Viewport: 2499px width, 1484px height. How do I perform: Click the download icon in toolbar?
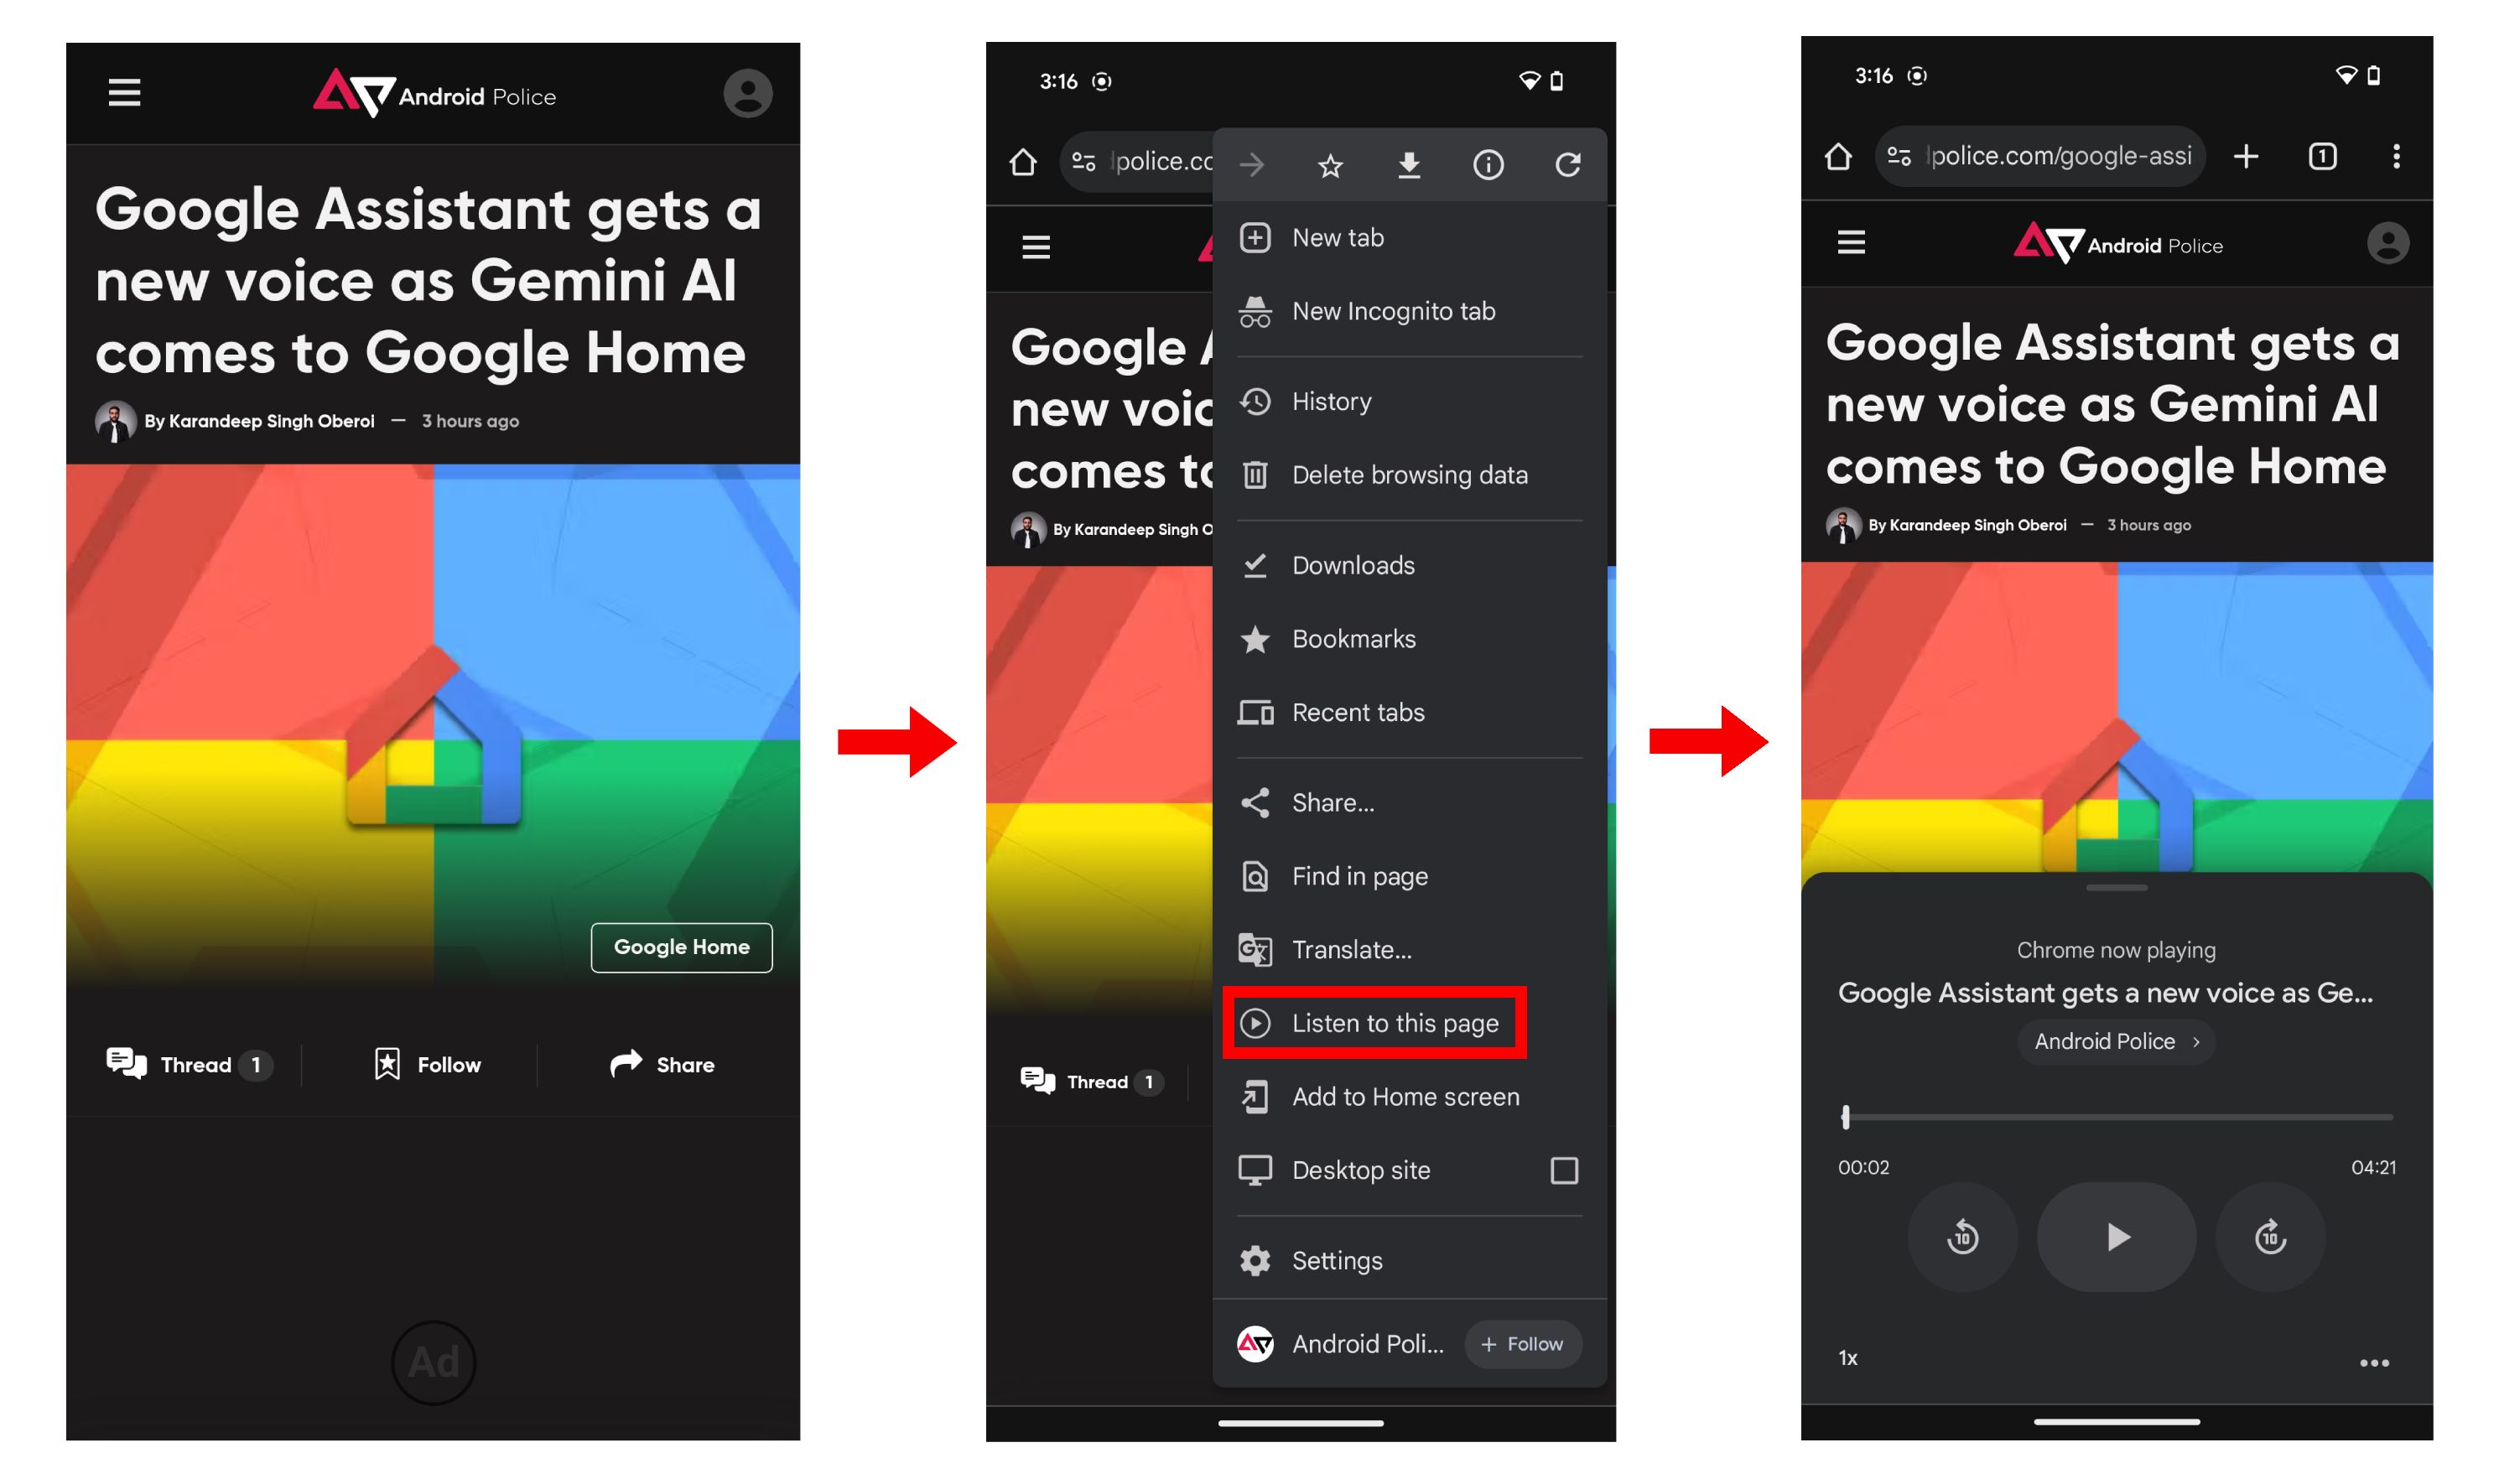[x=1407, y=163]
